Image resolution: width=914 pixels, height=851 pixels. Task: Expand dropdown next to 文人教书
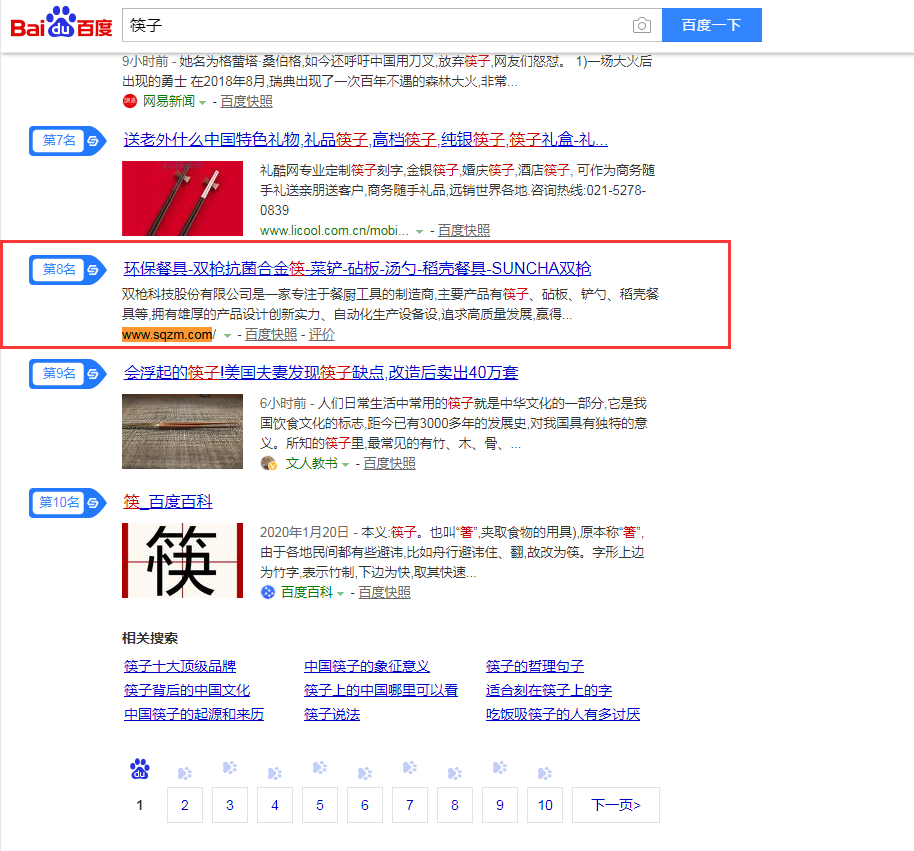[x=345, y=465]
